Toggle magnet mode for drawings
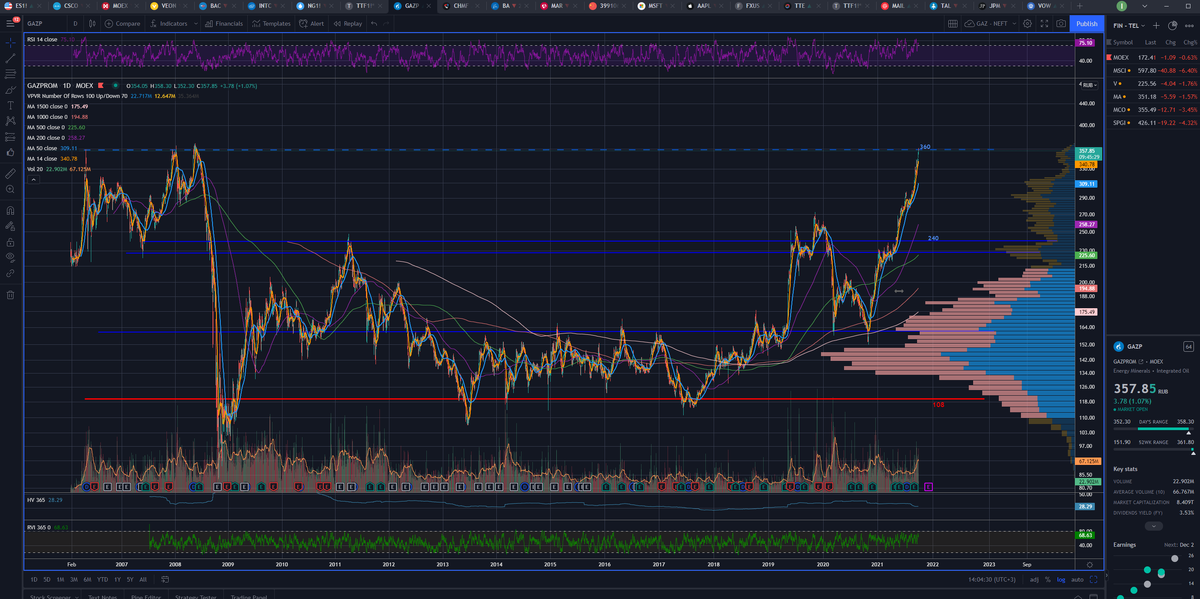Image resolution: width=1200 pixels, height=599 pixels. pos(10,210)
